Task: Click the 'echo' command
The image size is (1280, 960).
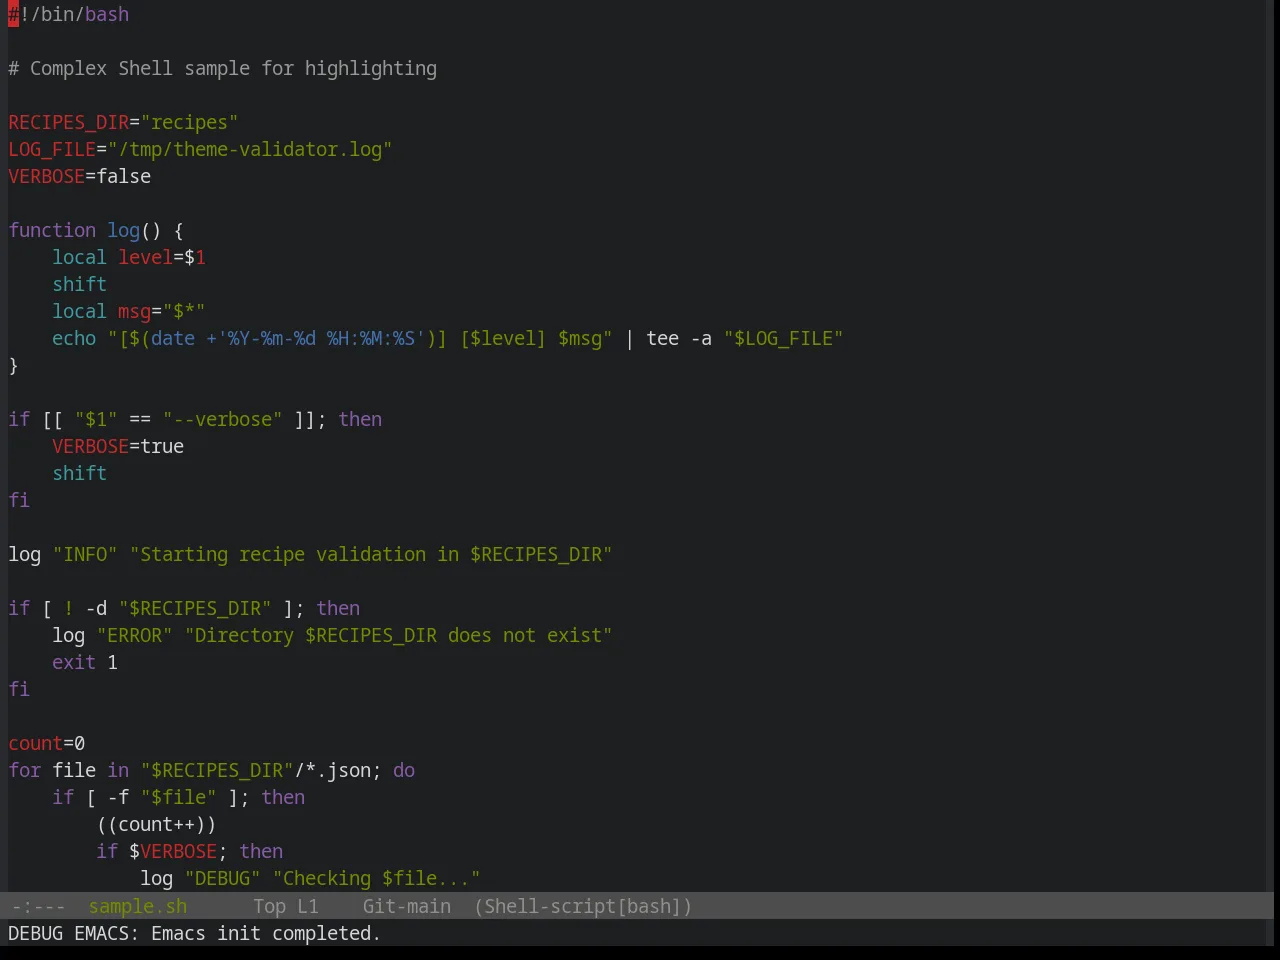Action: pyautogui.click(x=74, y=338)
